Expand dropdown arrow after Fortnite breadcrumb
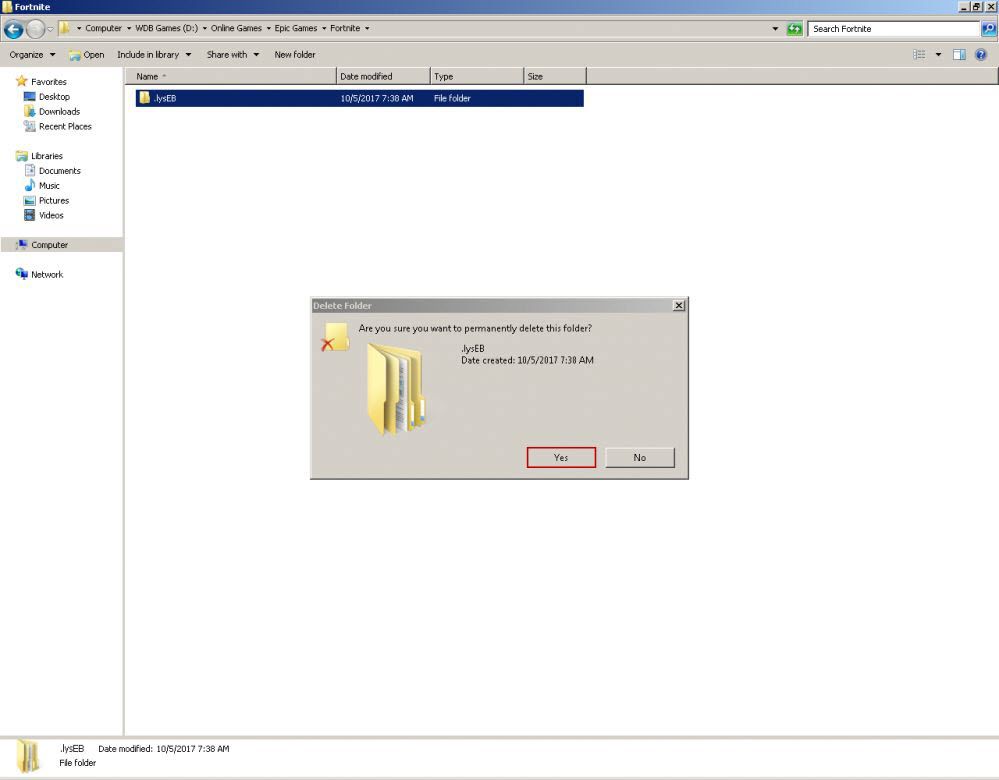This screenshot has height=780, width=999. point(367,29)
